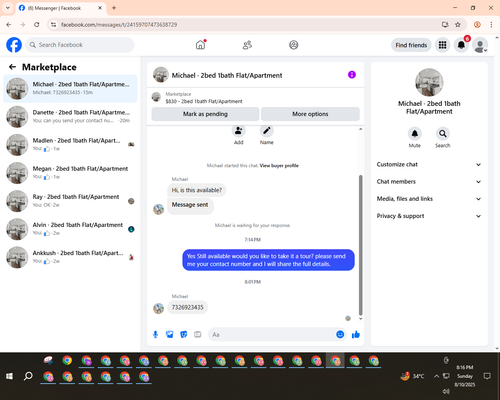Viewport: 500px width, 400px height.
Task: Open the Windows Start menu
Action: (9, 376)
